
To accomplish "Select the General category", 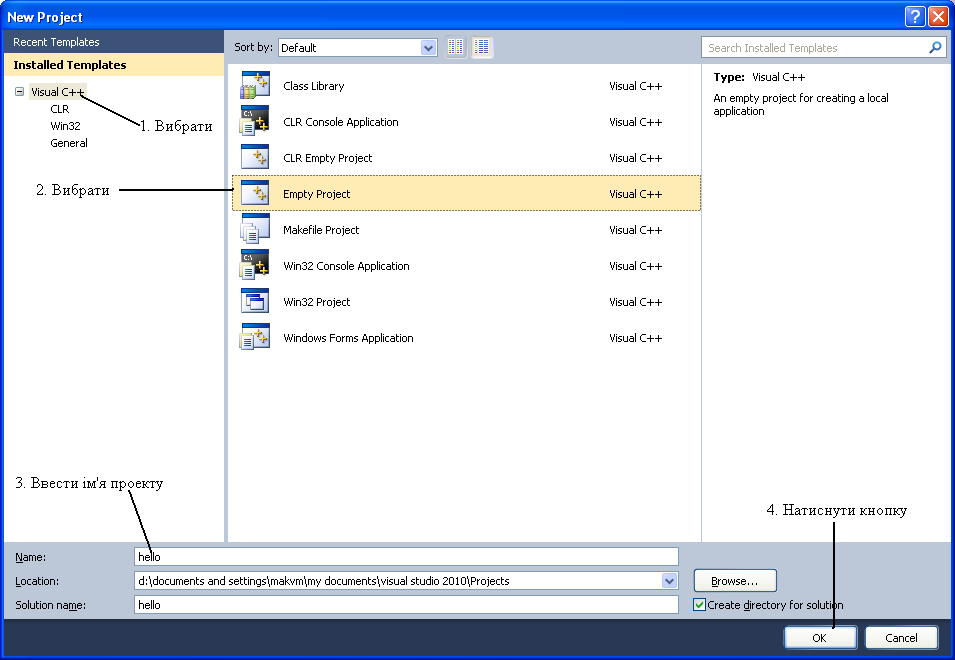I will pyautogui.click(x=69, y=143).
